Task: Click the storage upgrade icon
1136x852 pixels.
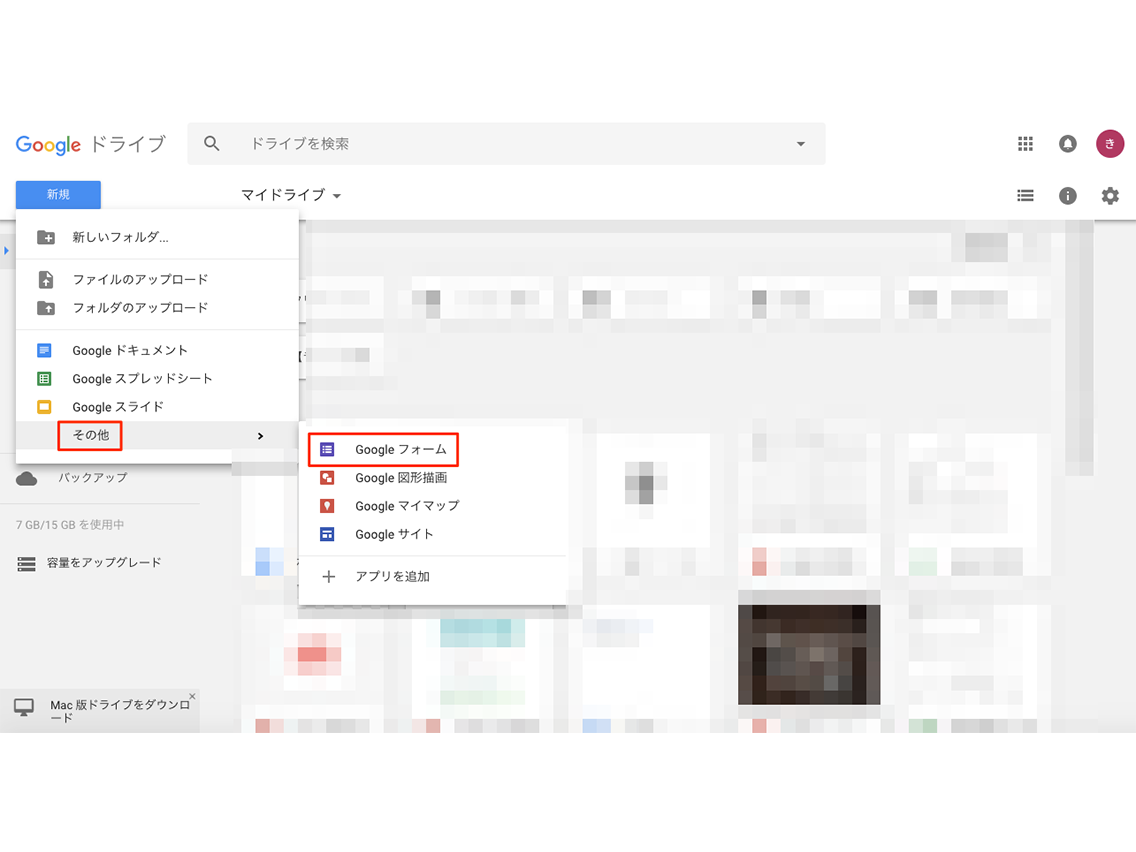Action: click(27, 564)
